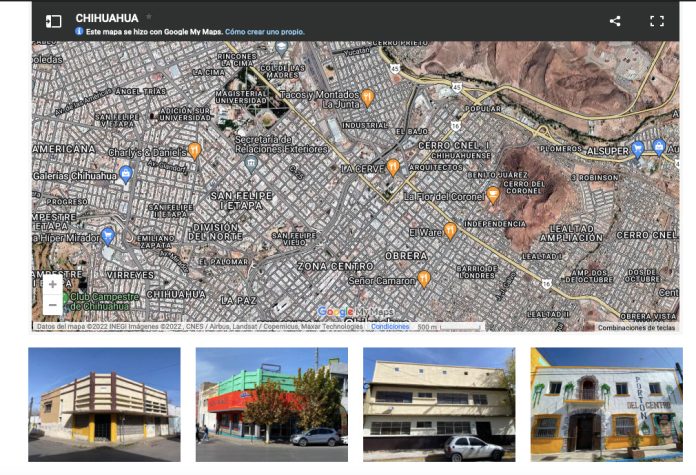
Task: Open the Portal del Centro building photo
Action: 606,404
